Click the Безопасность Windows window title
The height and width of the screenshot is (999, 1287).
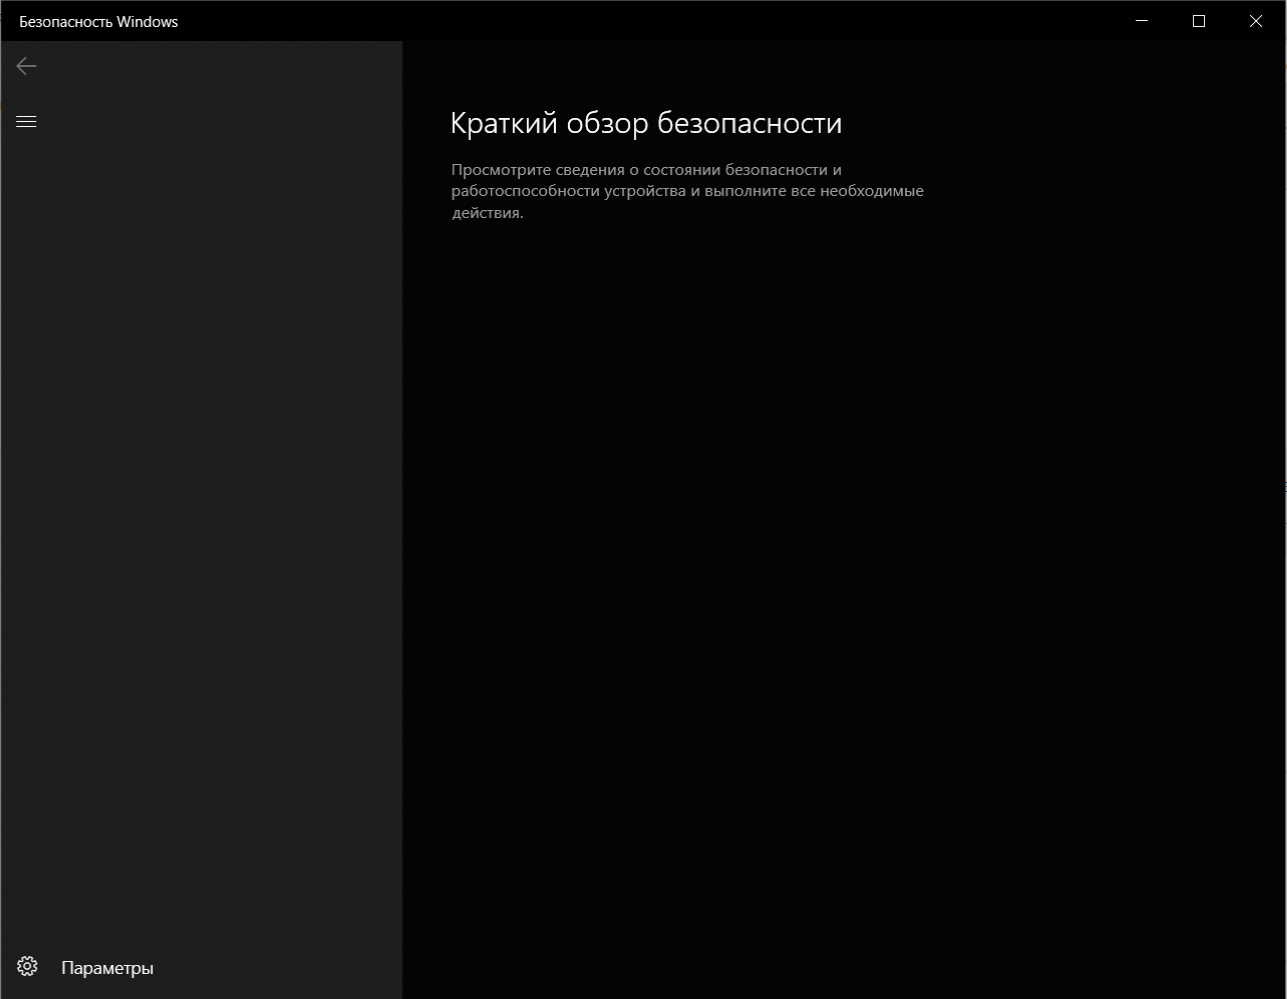point(99,21)
